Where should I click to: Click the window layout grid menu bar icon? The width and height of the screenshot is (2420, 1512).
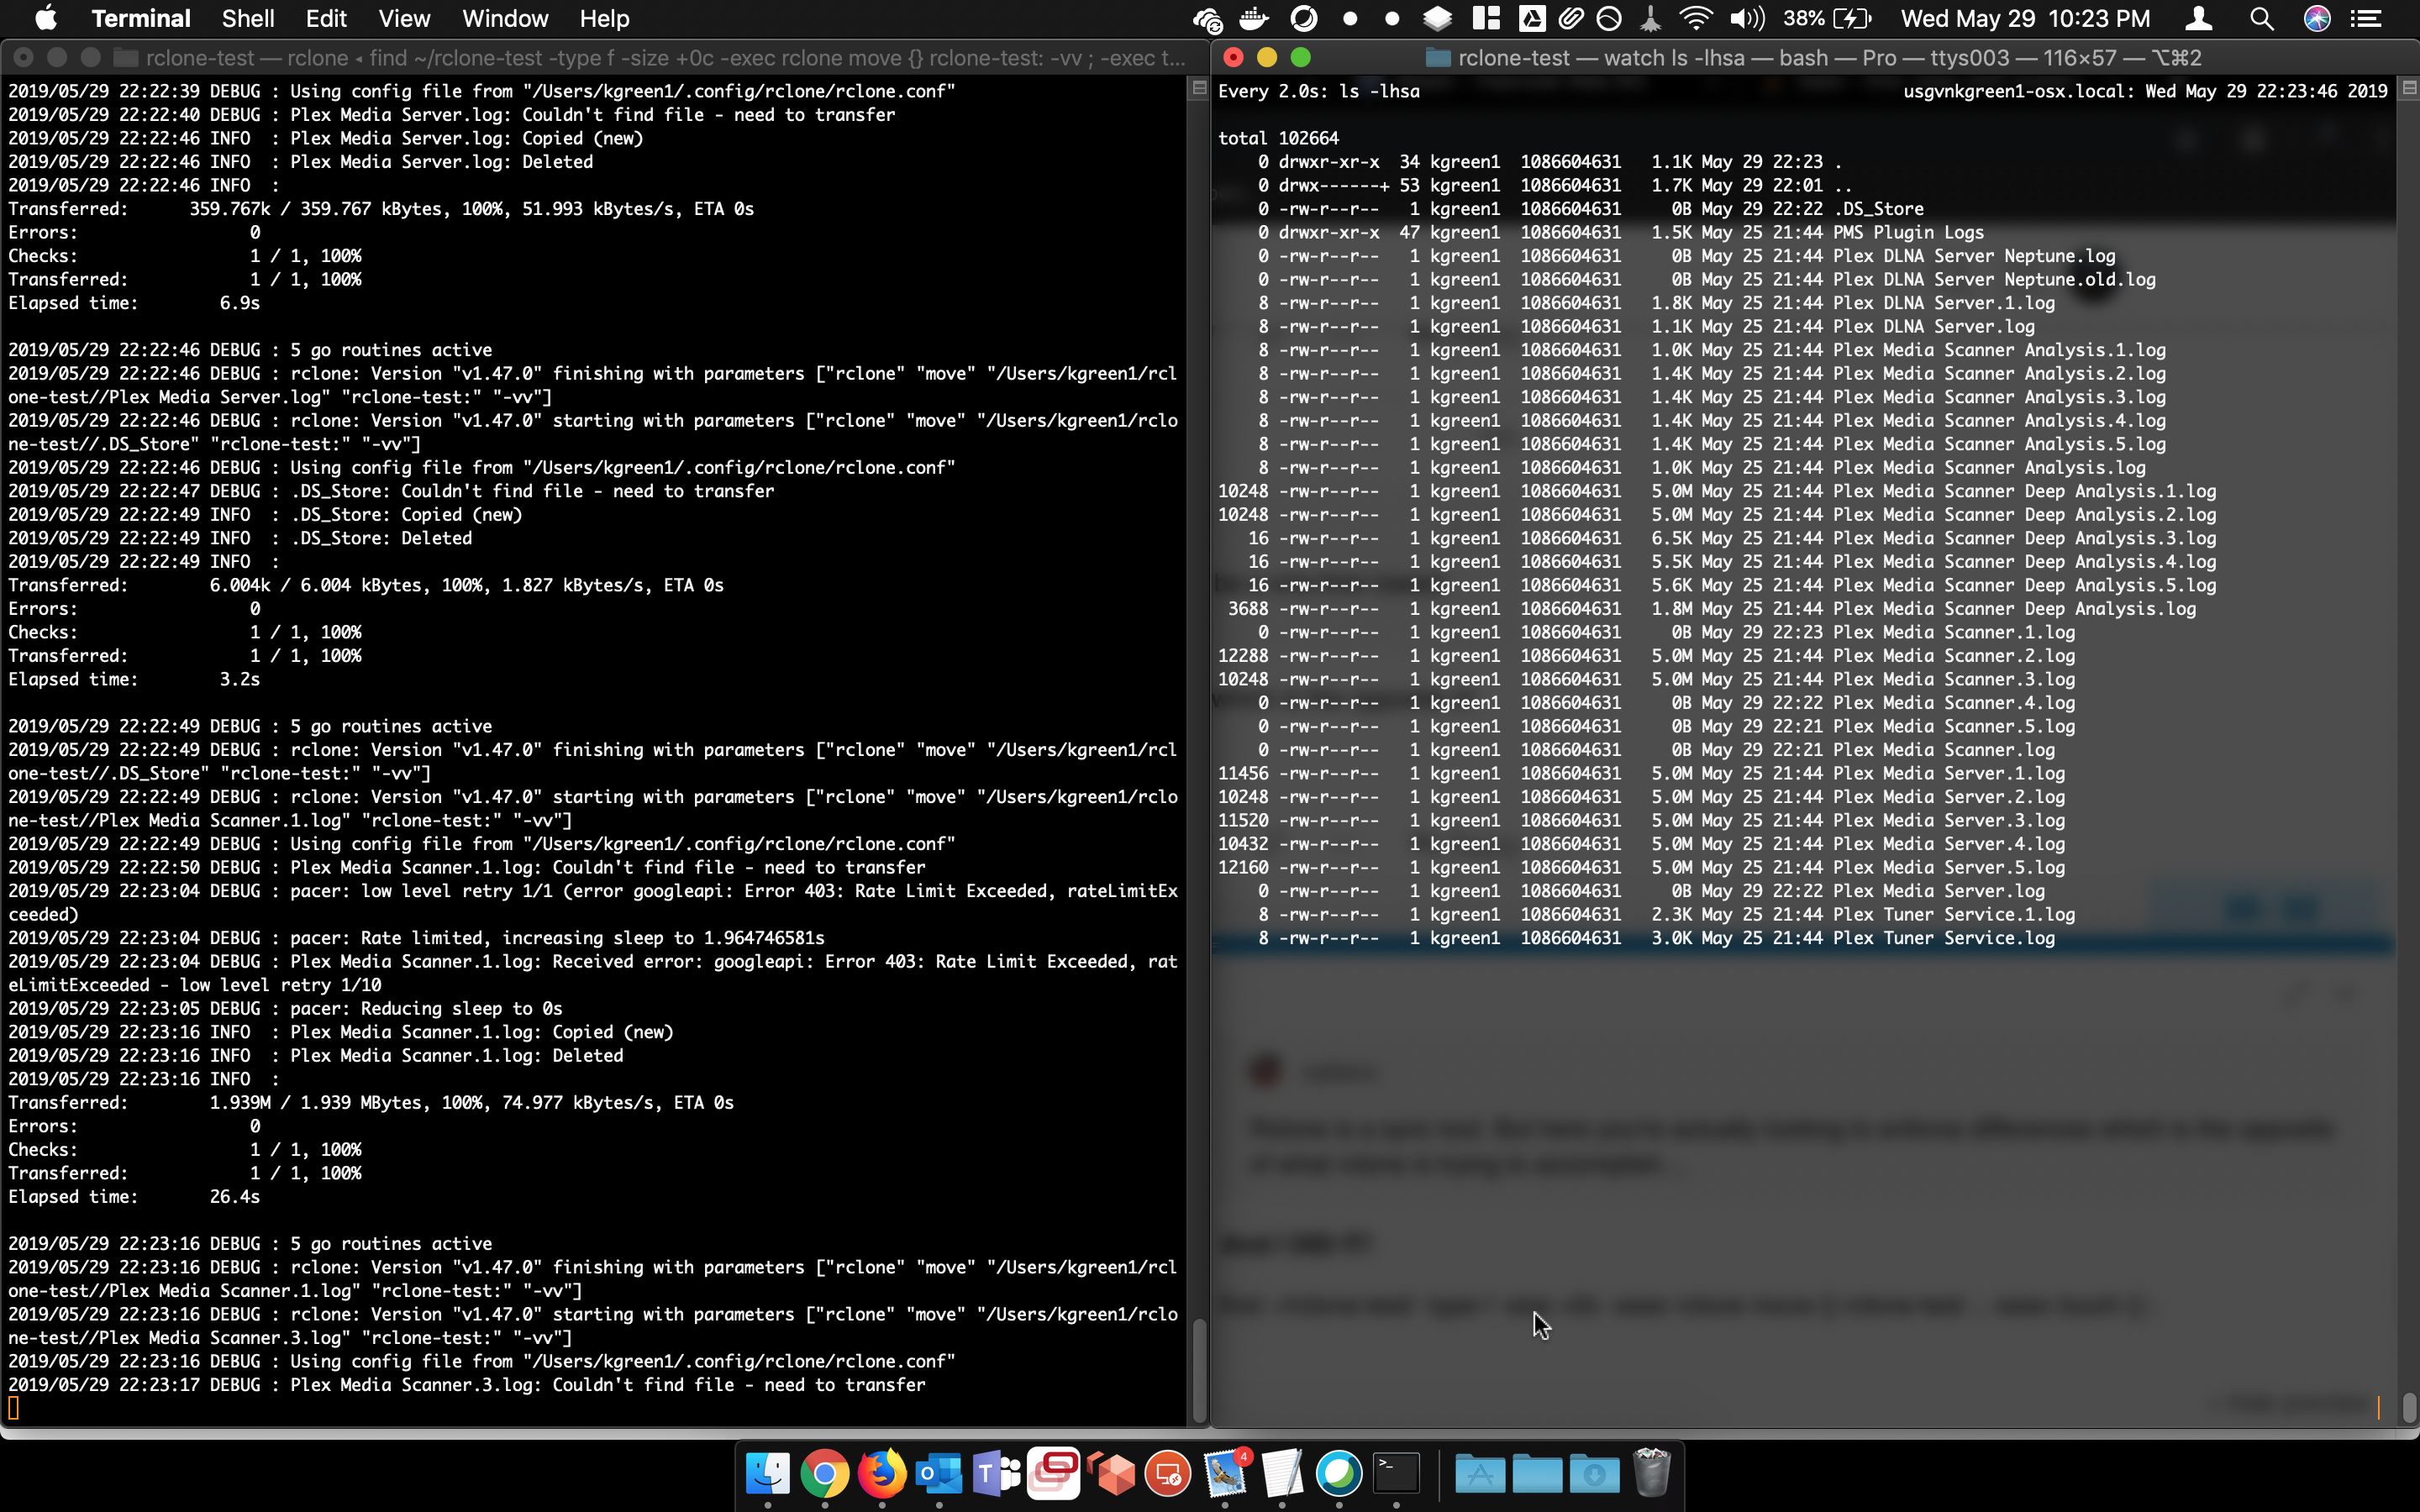(1486, 18)
